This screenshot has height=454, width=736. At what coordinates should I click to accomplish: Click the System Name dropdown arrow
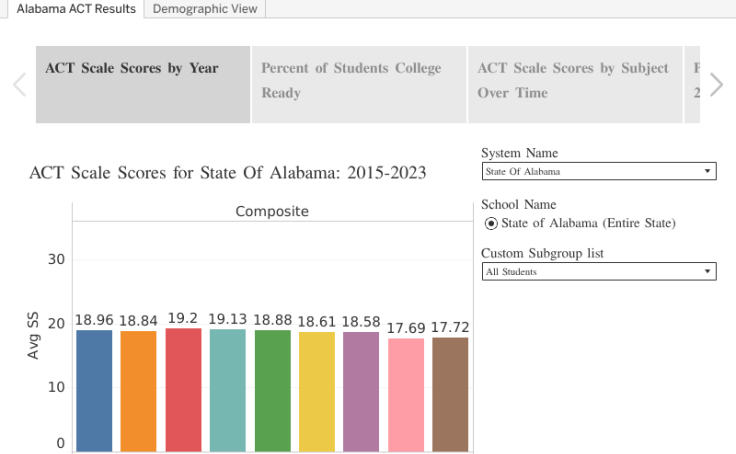[x=708, y=171]
